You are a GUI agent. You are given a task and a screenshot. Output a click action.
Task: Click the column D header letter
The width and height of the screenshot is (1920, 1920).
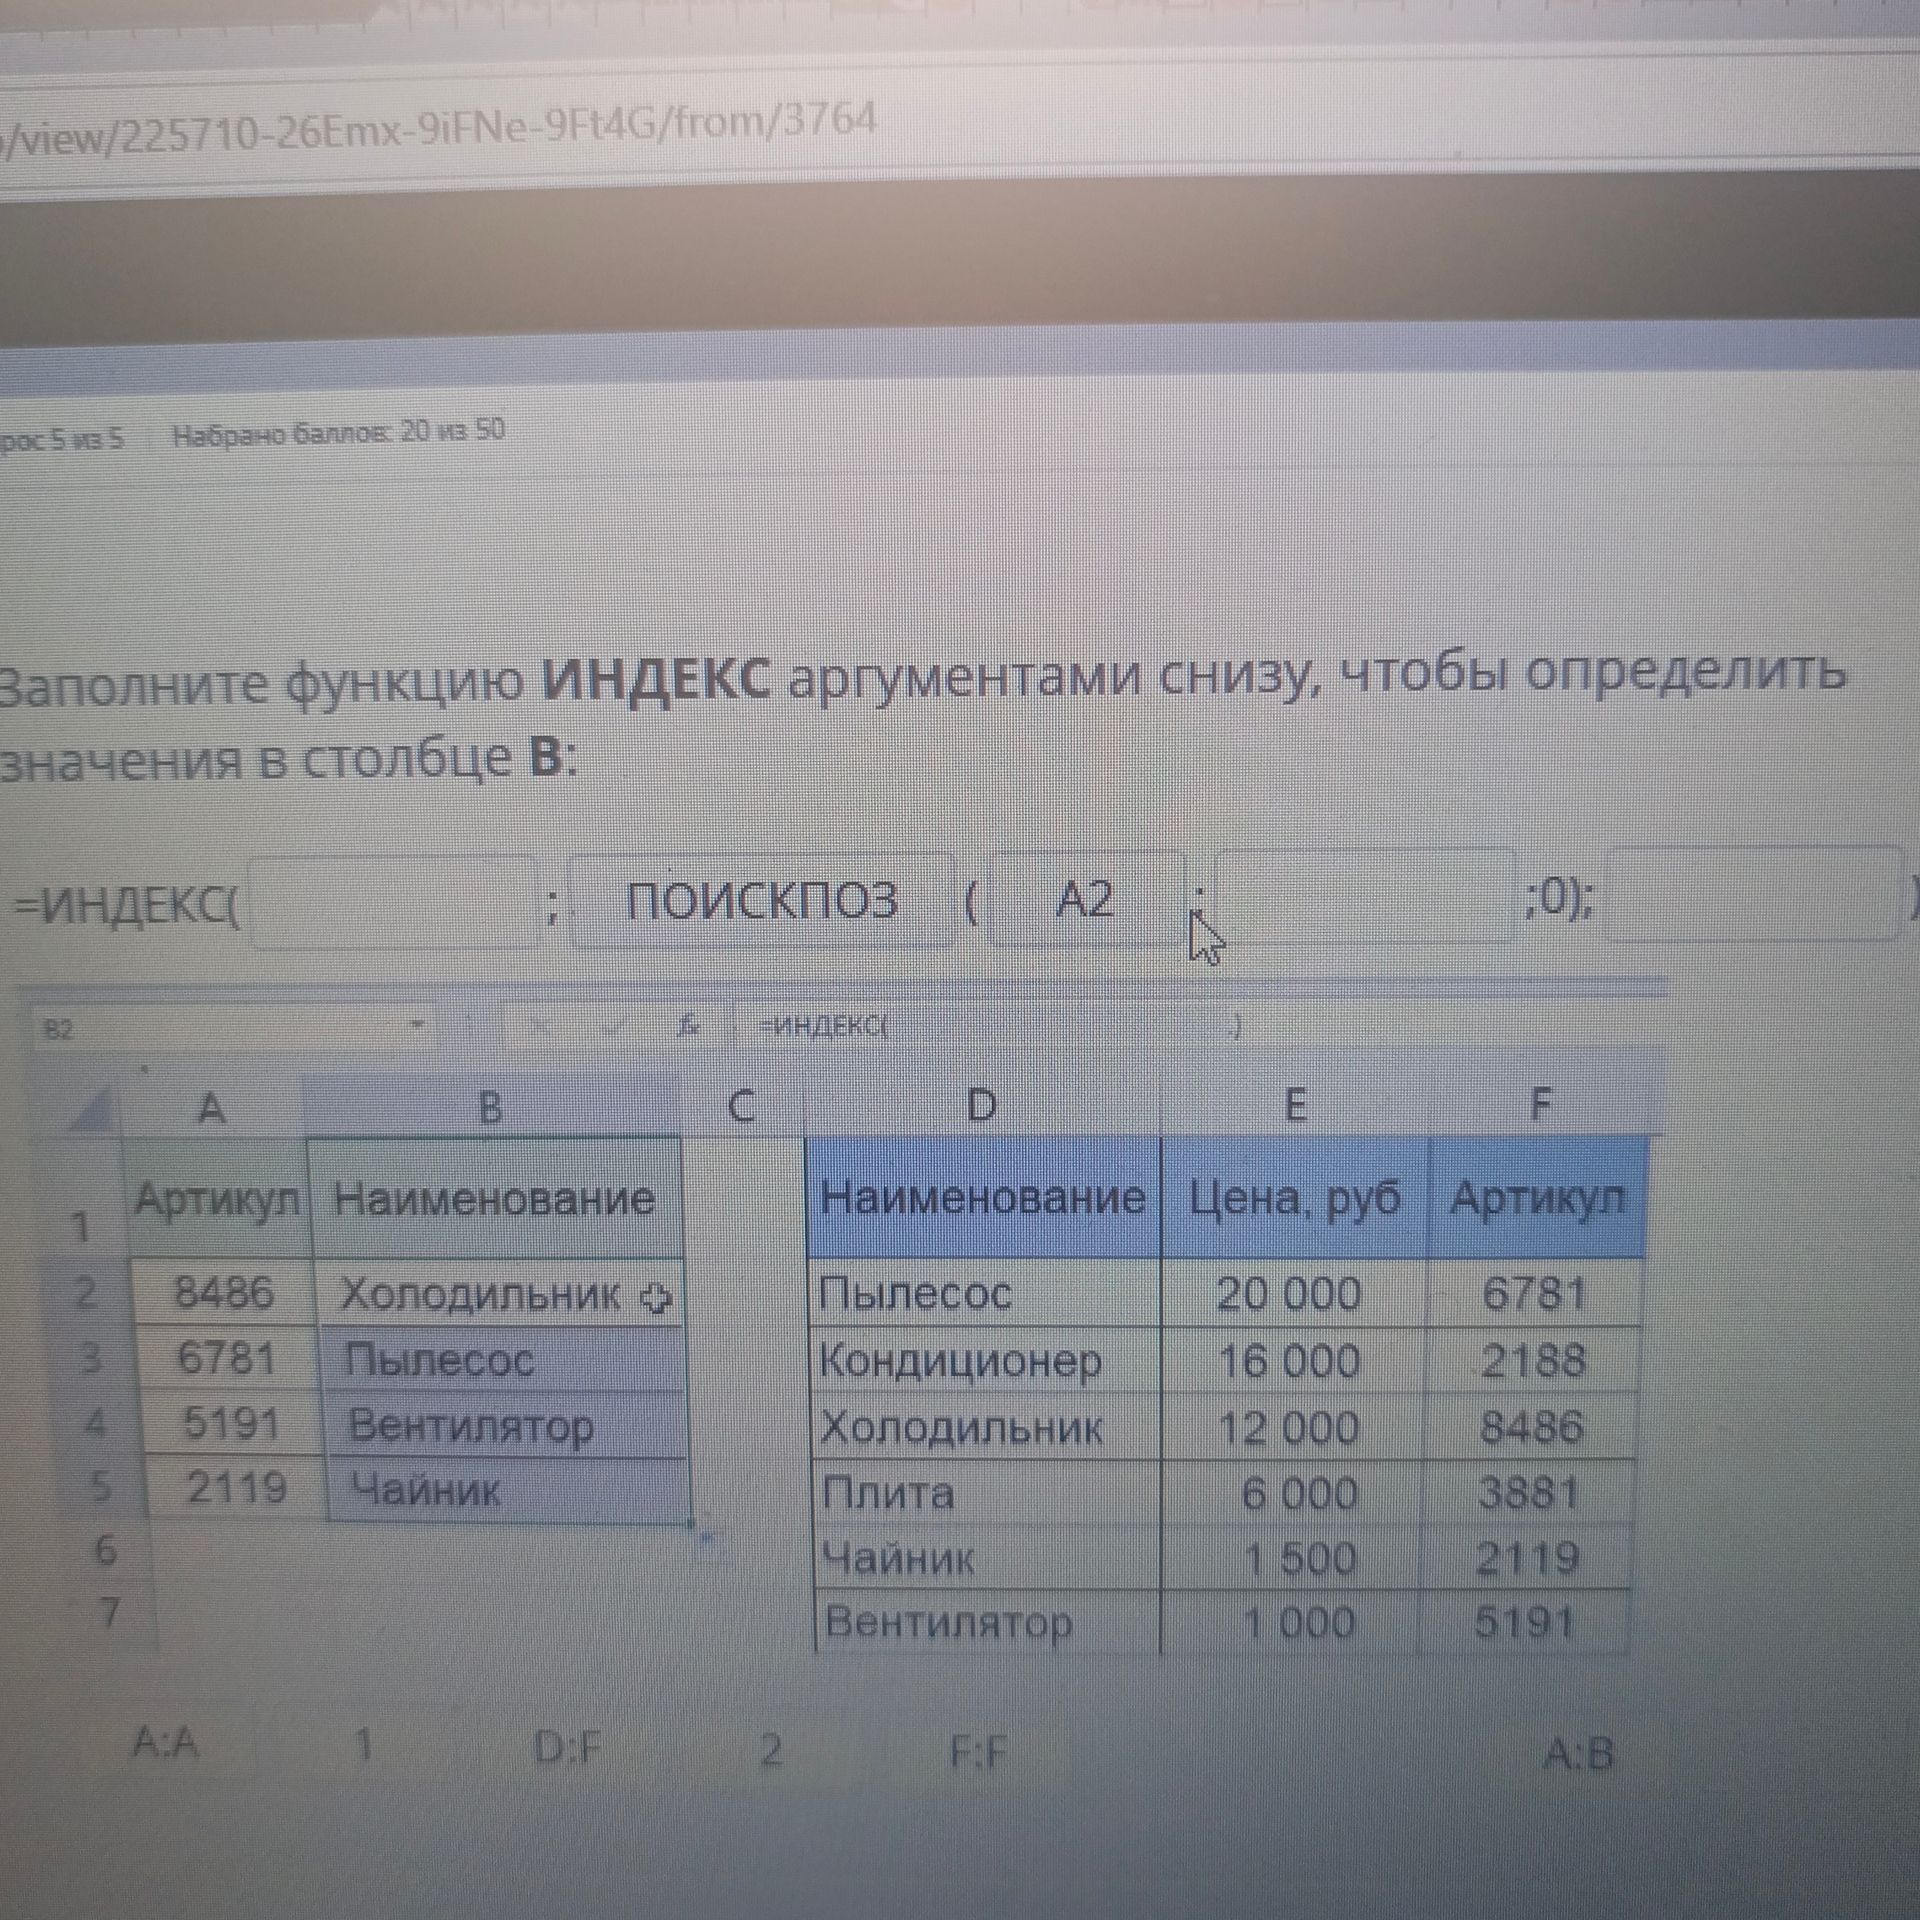982,1106
